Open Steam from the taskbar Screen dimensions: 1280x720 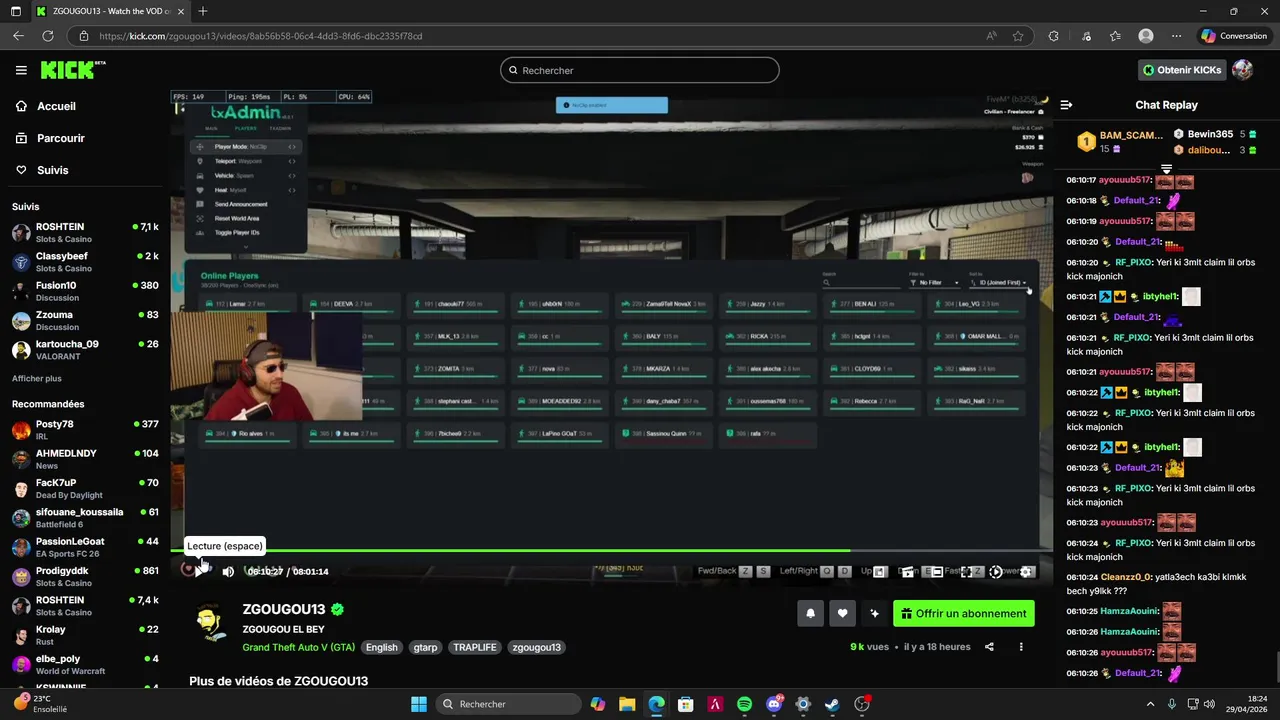832,704
